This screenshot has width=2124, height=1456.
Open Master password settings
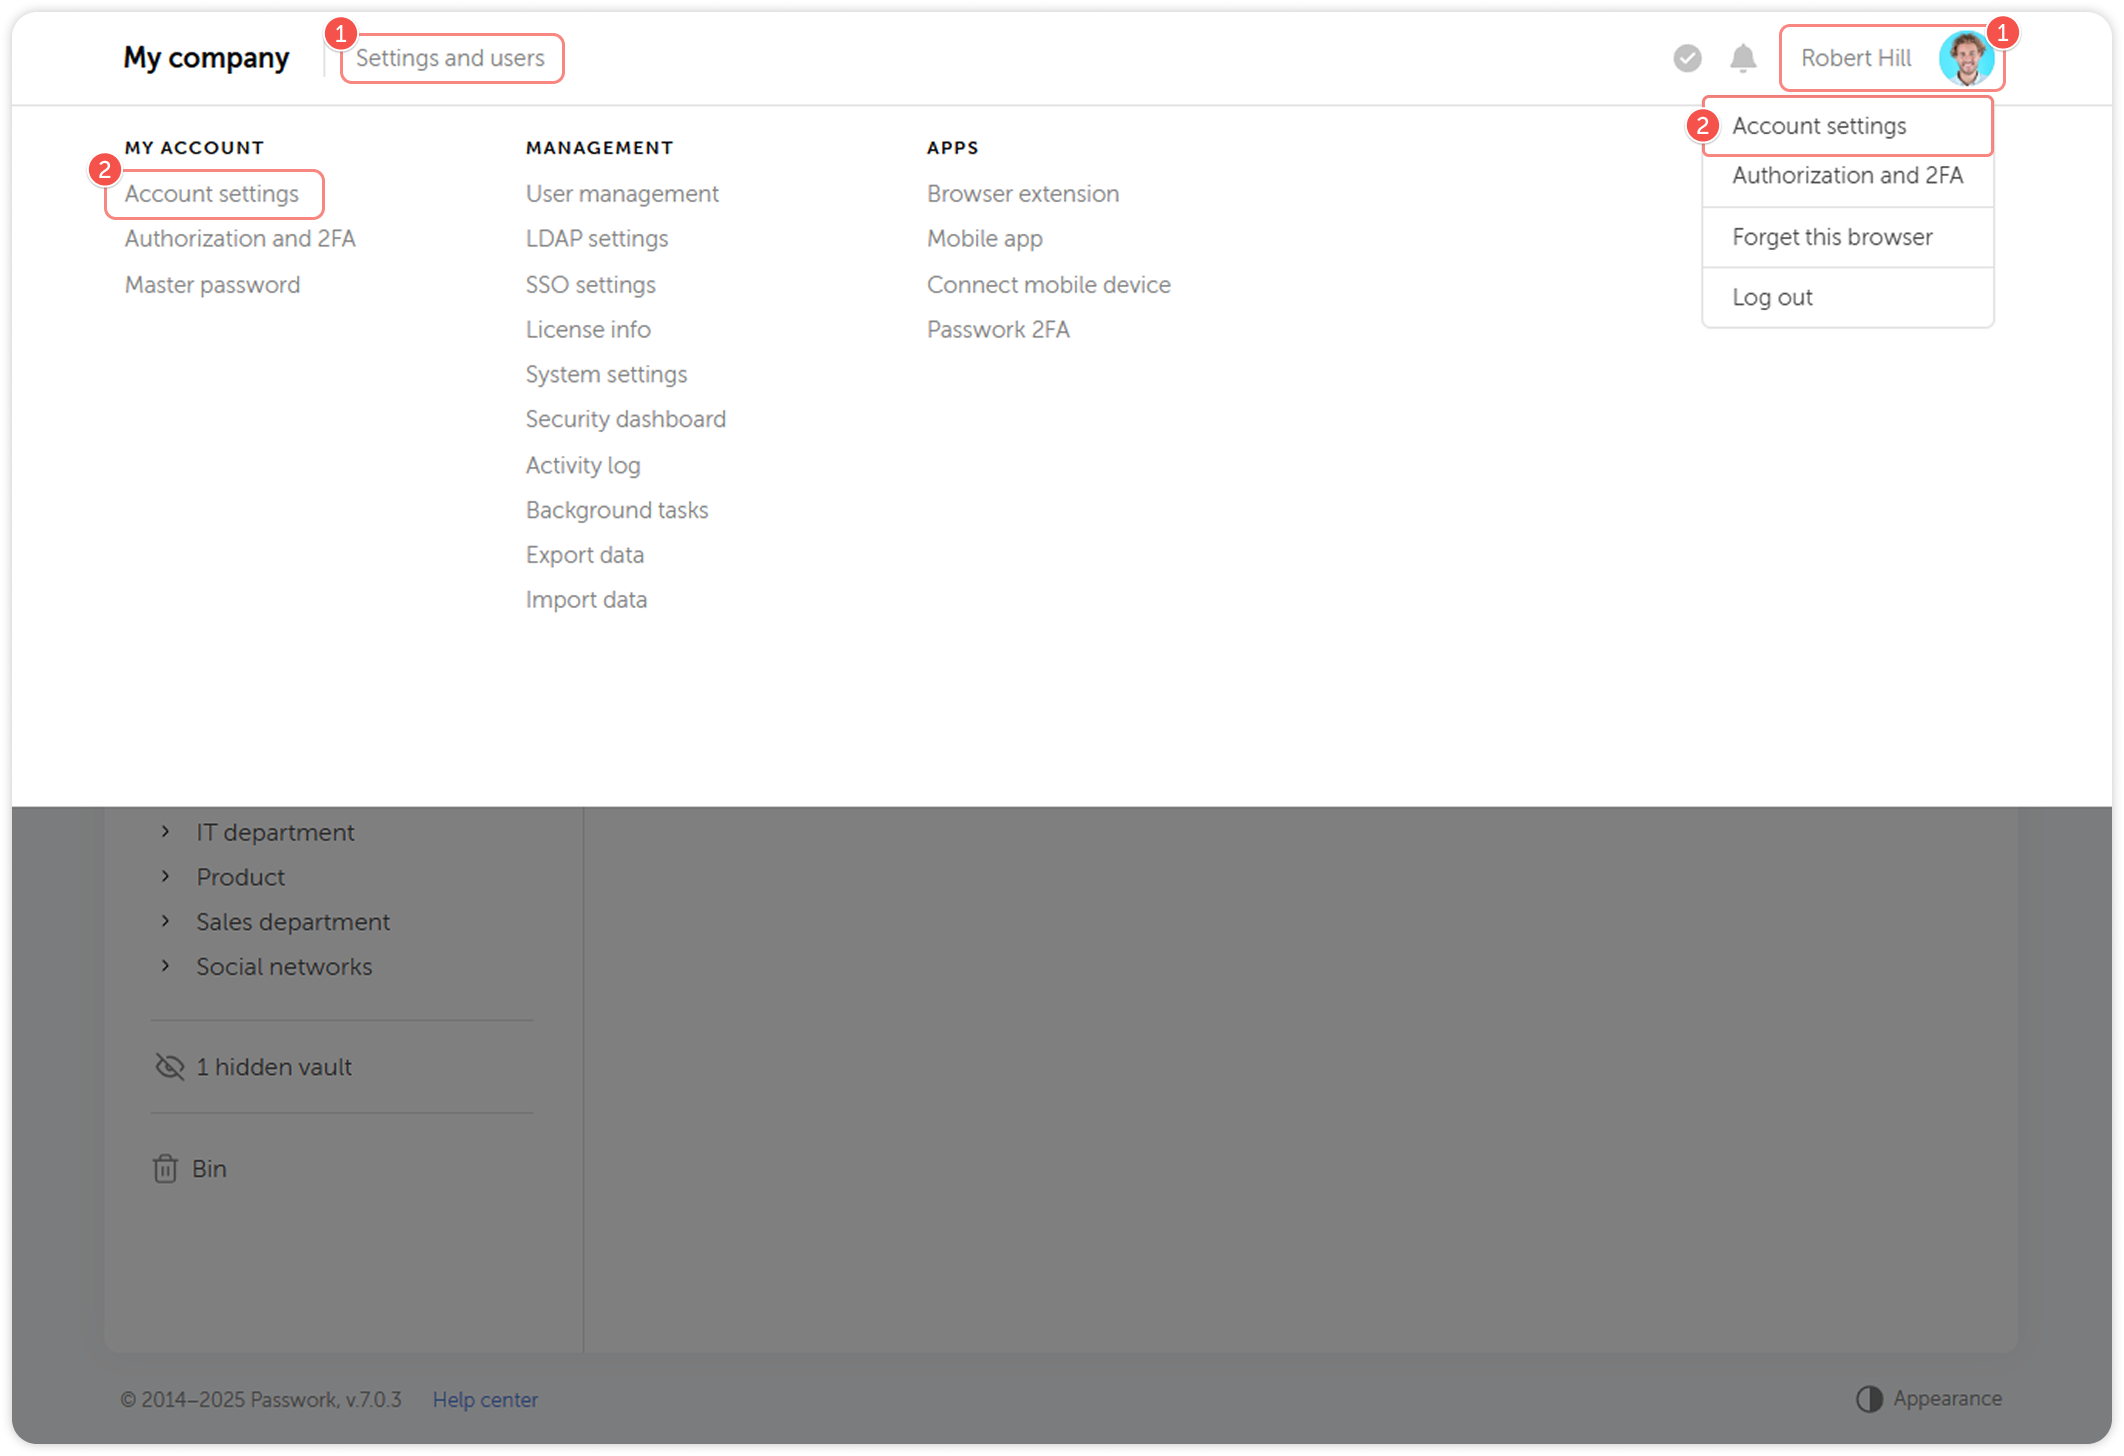tap(212, 285)
